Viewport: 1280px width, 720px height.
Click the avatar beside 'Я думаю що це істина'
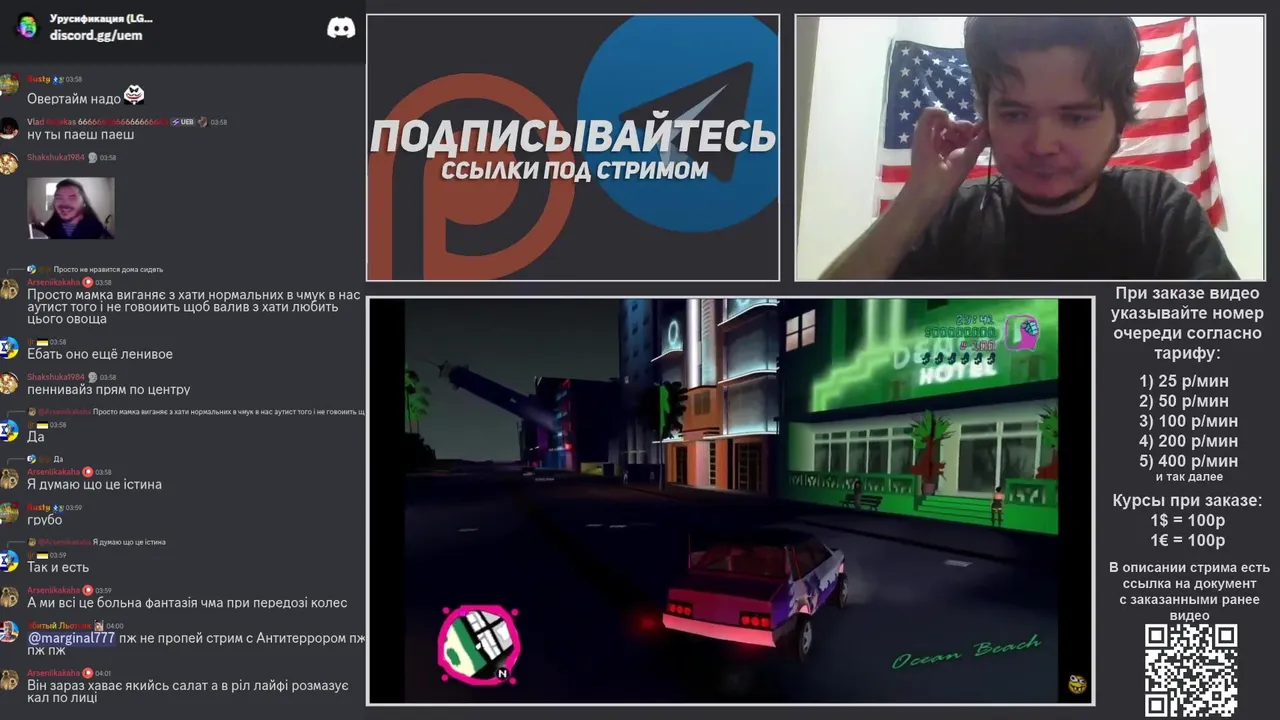[9, 478]
